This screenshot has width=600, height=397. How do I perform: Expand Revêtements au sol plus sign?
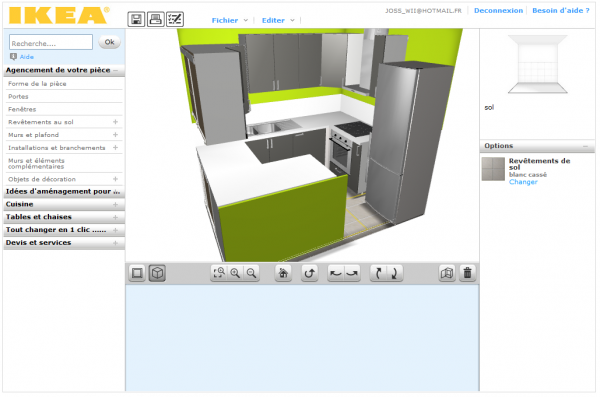(115, 122)
